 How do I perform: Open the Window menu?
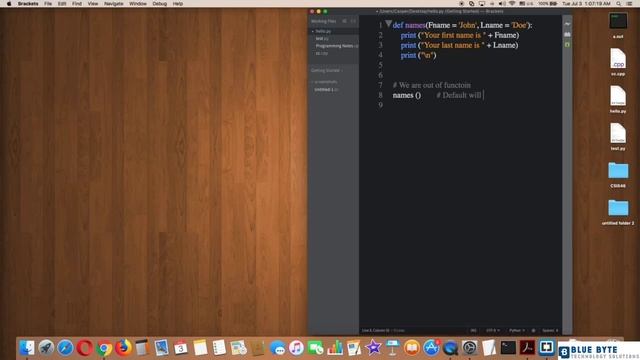(138, 4)
